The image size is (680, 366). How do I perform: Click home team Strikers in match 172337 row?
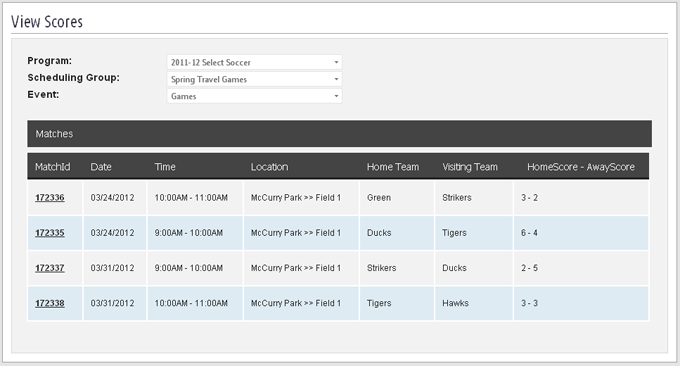[x=382, y=268]
